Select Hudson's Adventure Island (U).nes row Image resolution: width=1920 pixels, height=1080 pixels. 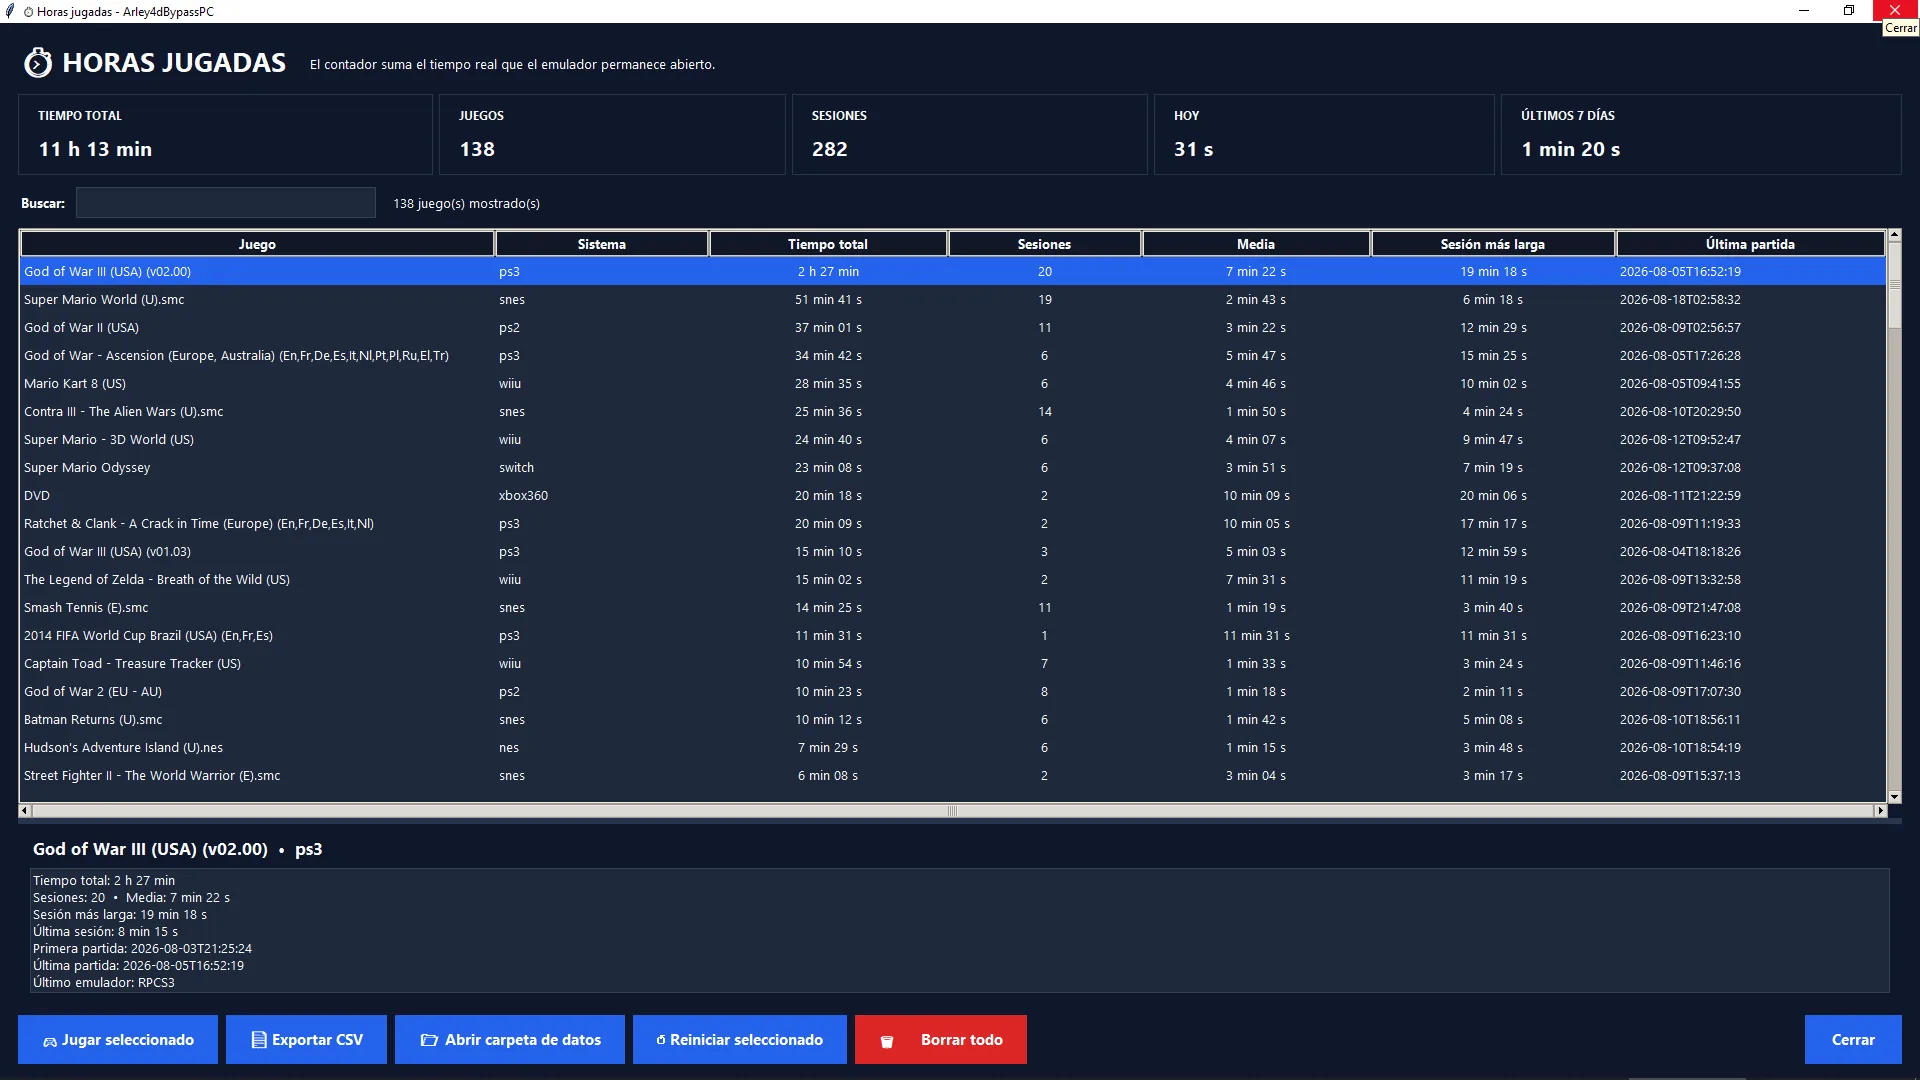pos(953,747)
